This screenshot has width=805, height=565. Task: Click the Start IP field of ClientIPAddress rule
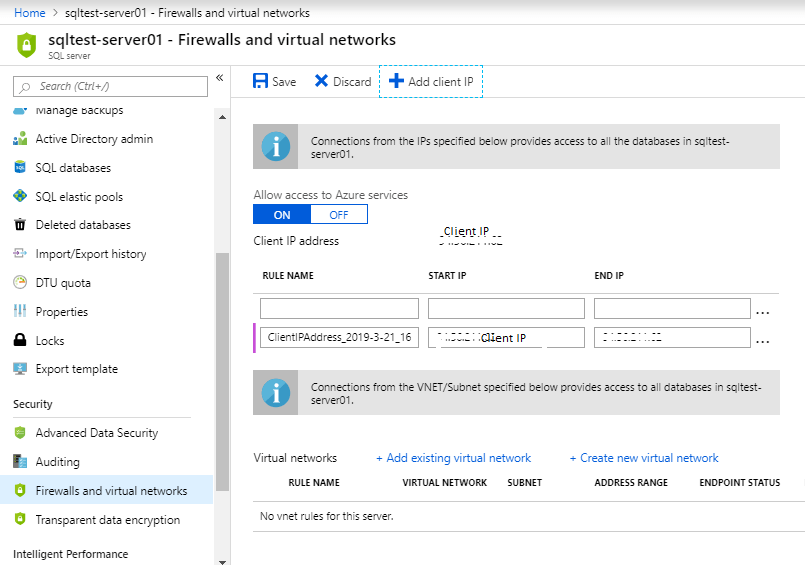(506, 337)
